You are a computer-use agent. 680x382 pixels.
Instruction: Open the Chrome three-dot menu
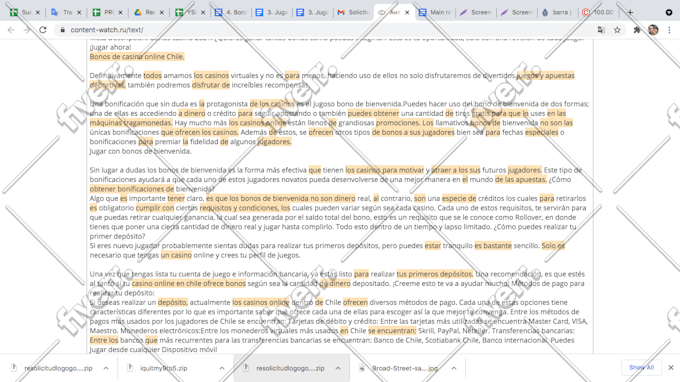pyautogui.click(x=669, y=30)
